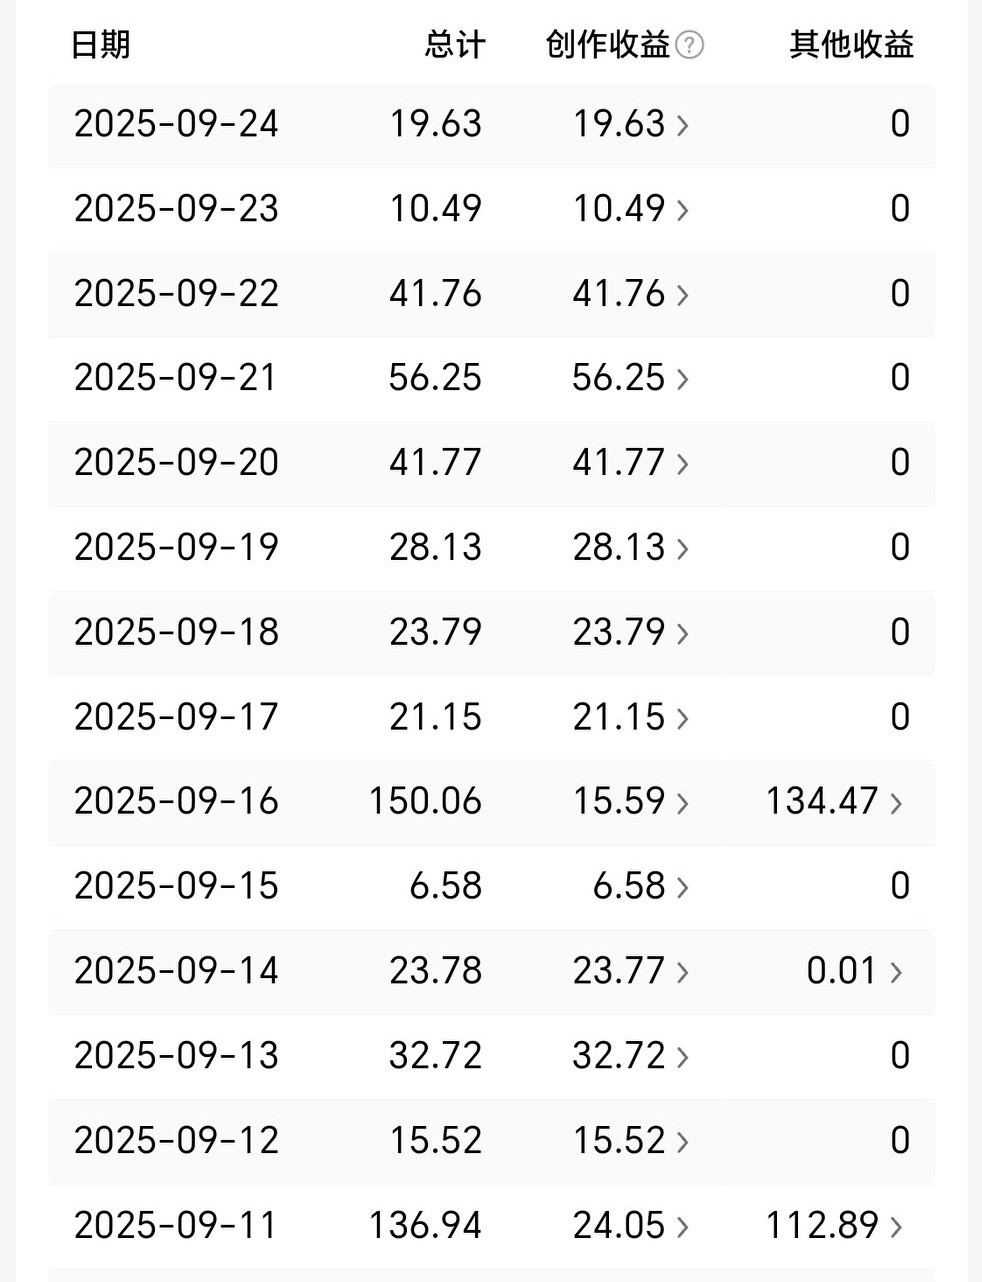Expand 创作收益 details for 2025-09-23
This screenshot has height=1282, width=982.
pos(682,210)
